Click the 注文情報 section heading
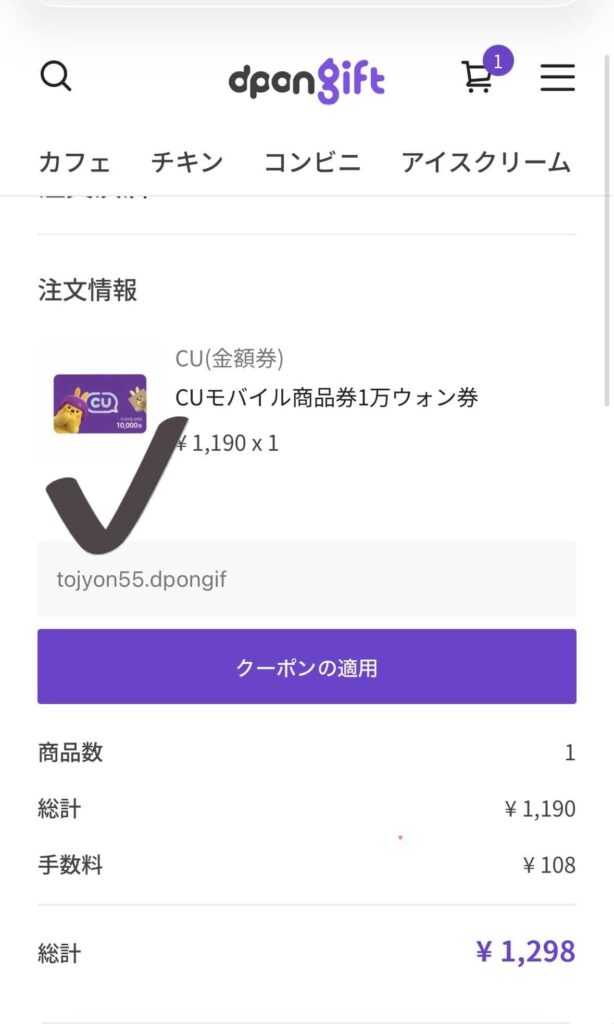 tap(88, 291)
